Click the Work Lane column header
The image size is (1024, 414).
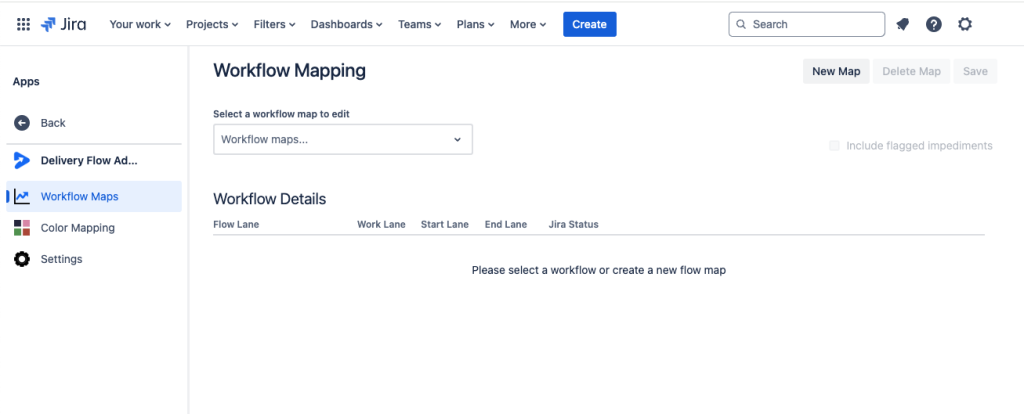click(381, 224)
